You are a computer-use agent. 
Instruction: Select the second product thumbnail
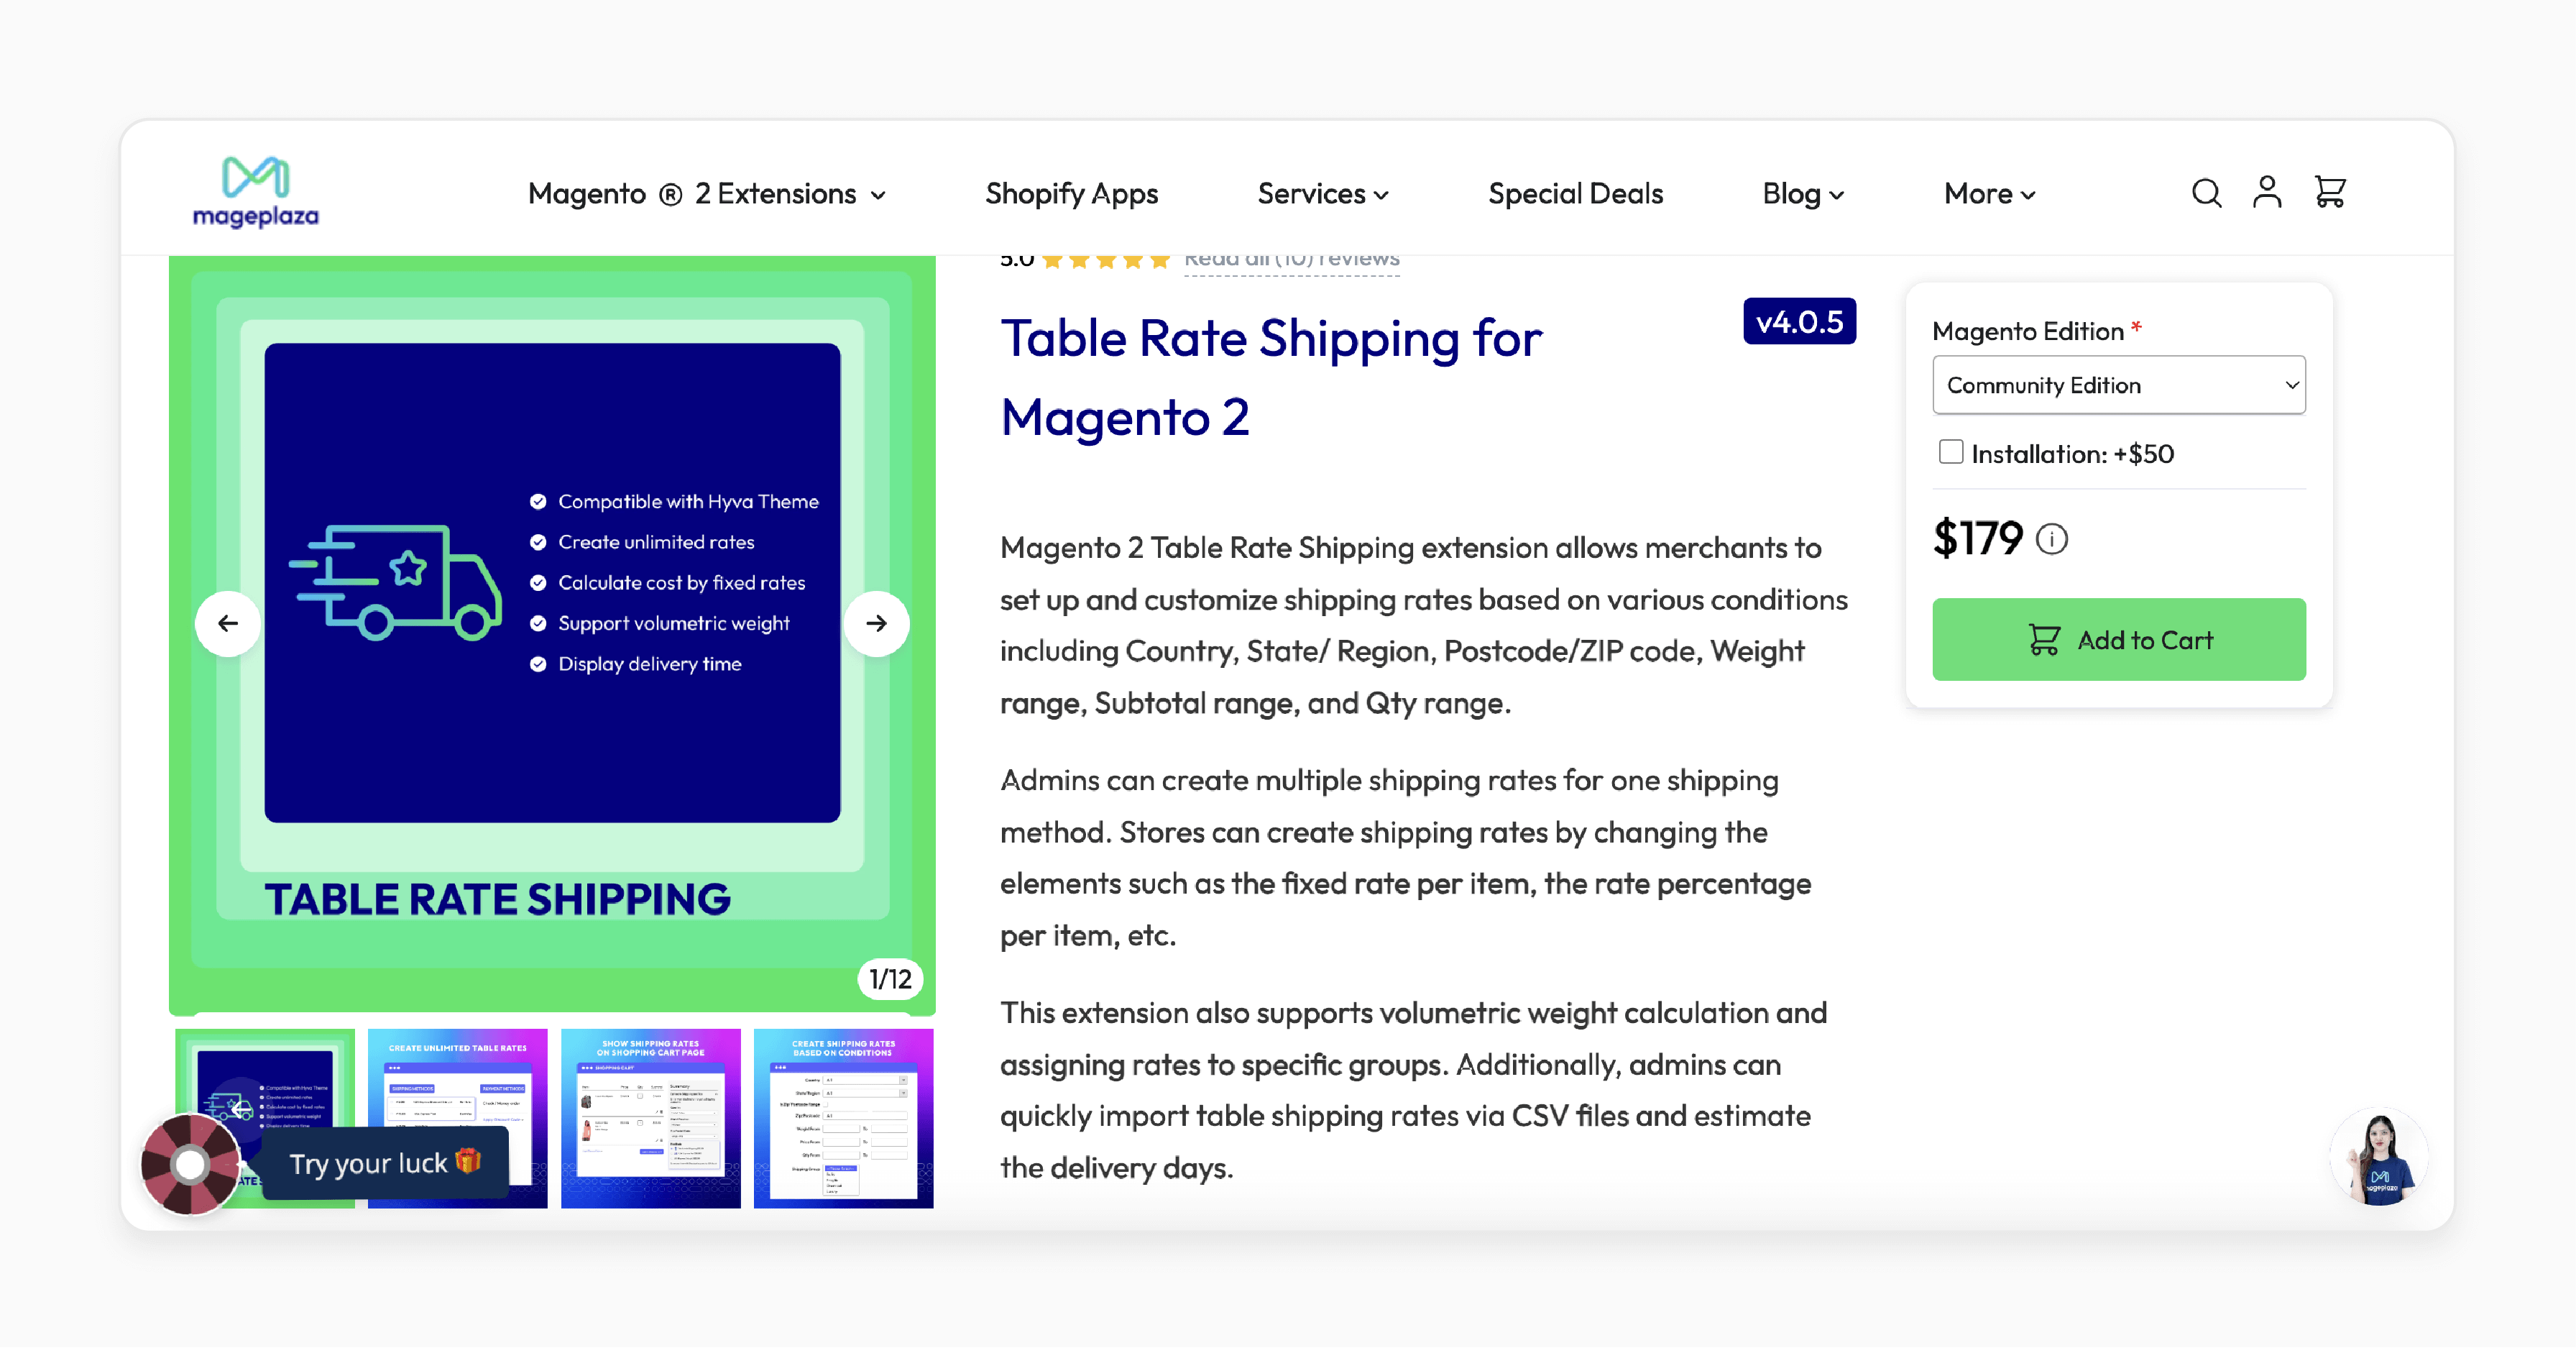coord(460,1119)
